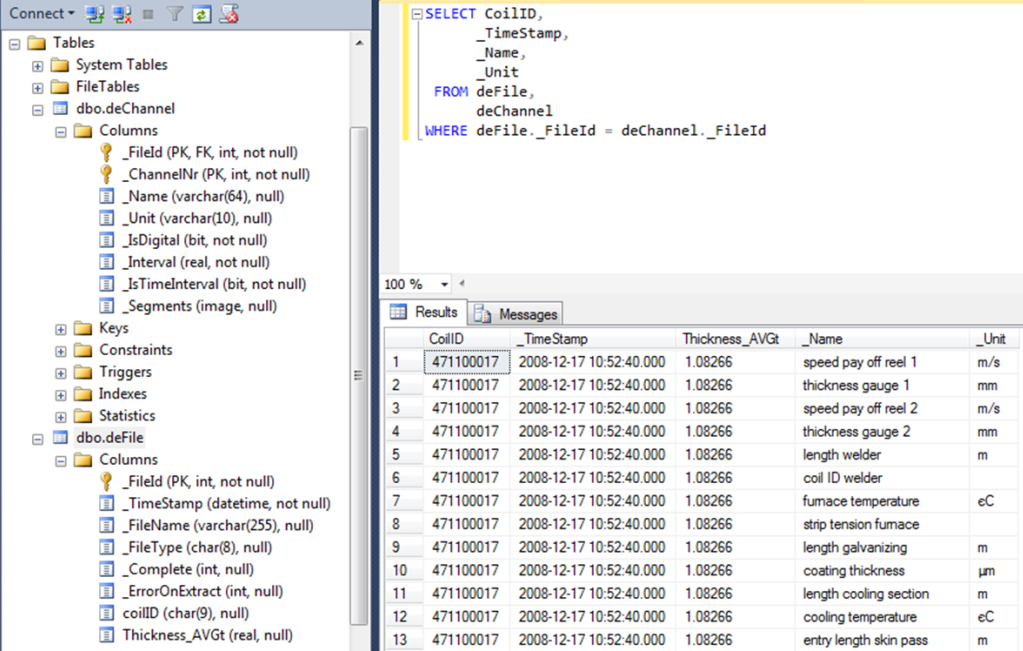This screenshot has height=651, width=1023.
Task: Expand the System Tables folder
Action: [x=38, y=66]
